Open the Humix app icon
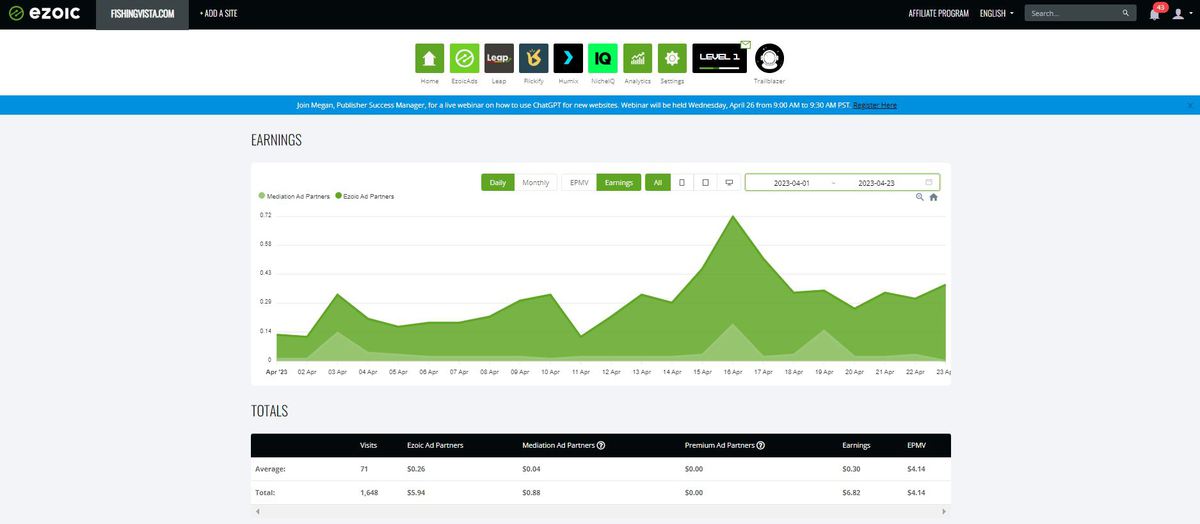 (568, 57)
